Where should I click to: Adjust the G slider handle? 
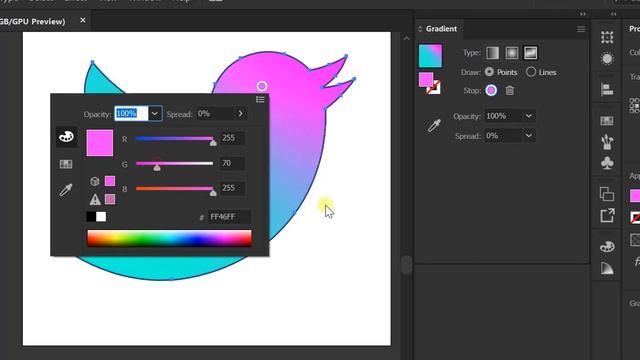[157, 168]
